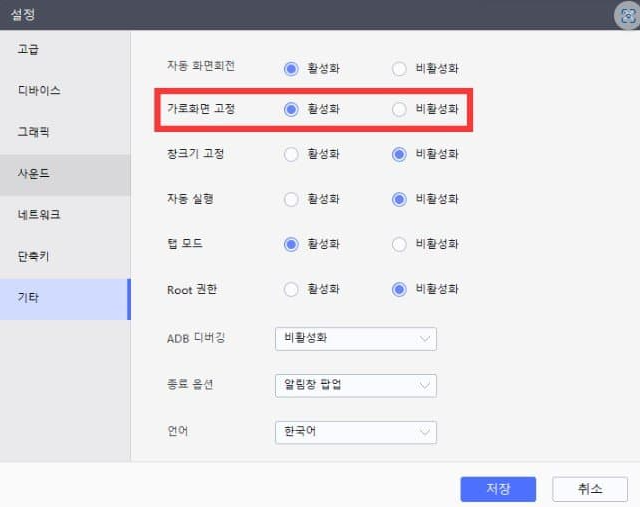Turn on 자동 실행 with 활성화
The height and width of the screenshot is (507, 640).
(291, 200)
